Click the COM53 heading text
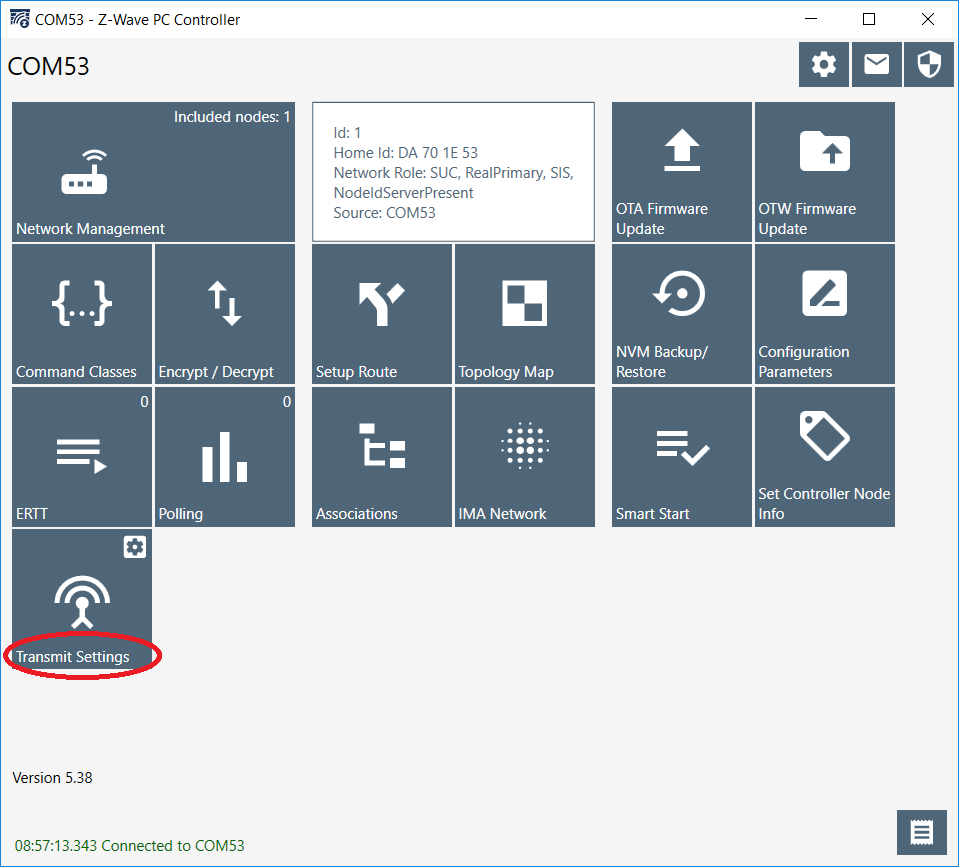Viewport: 959px width, 867px height. [x=48, y=66]
